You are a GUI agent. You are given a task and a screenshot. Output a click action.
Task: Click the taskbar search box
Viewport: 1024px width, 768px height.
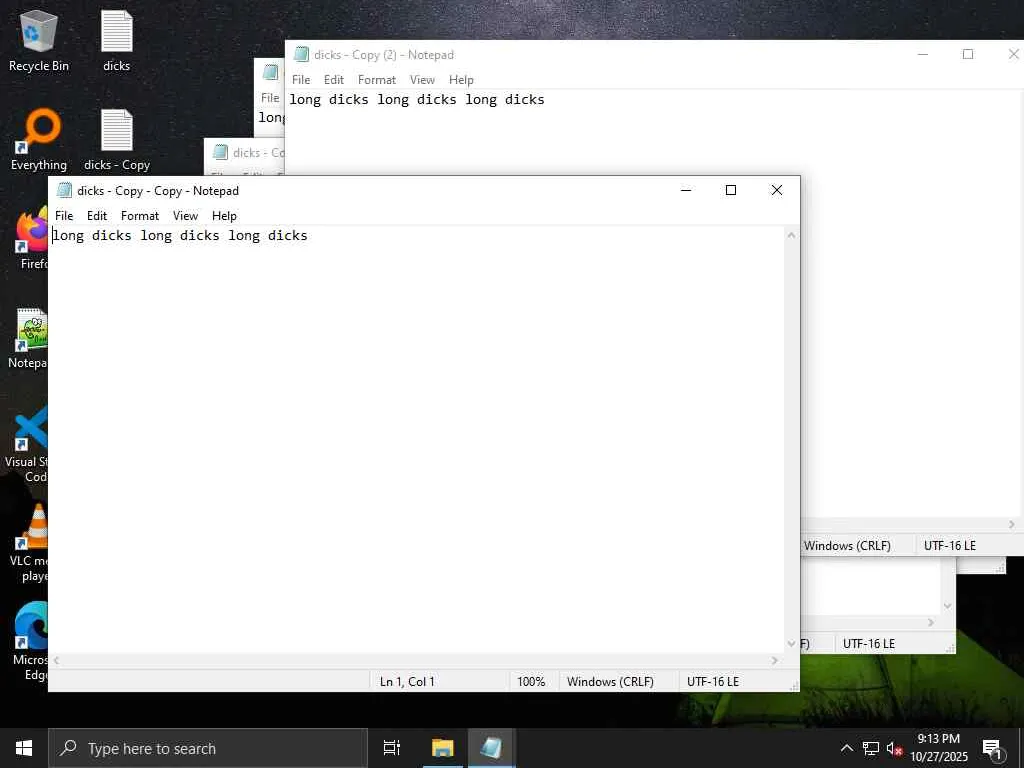[208, 748]
